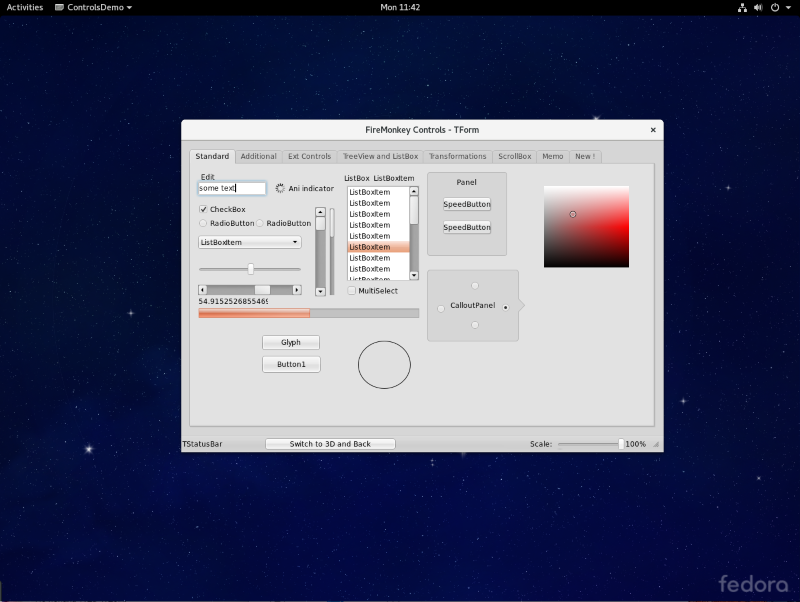The image size is (800, 602).
Task: Click the orange progress bar
Action: click(x=309, y=313)
